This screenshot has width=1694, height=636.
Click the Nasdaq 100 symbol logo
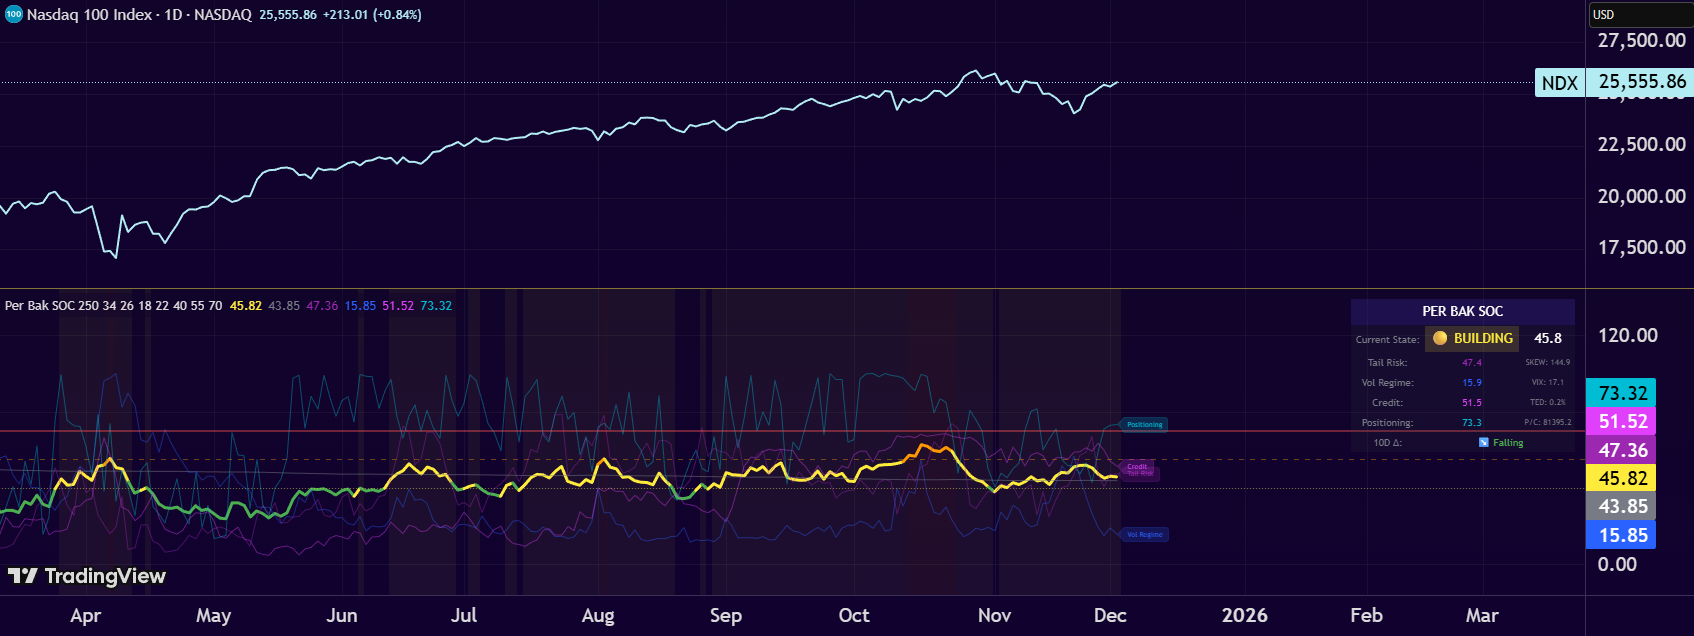14,15
